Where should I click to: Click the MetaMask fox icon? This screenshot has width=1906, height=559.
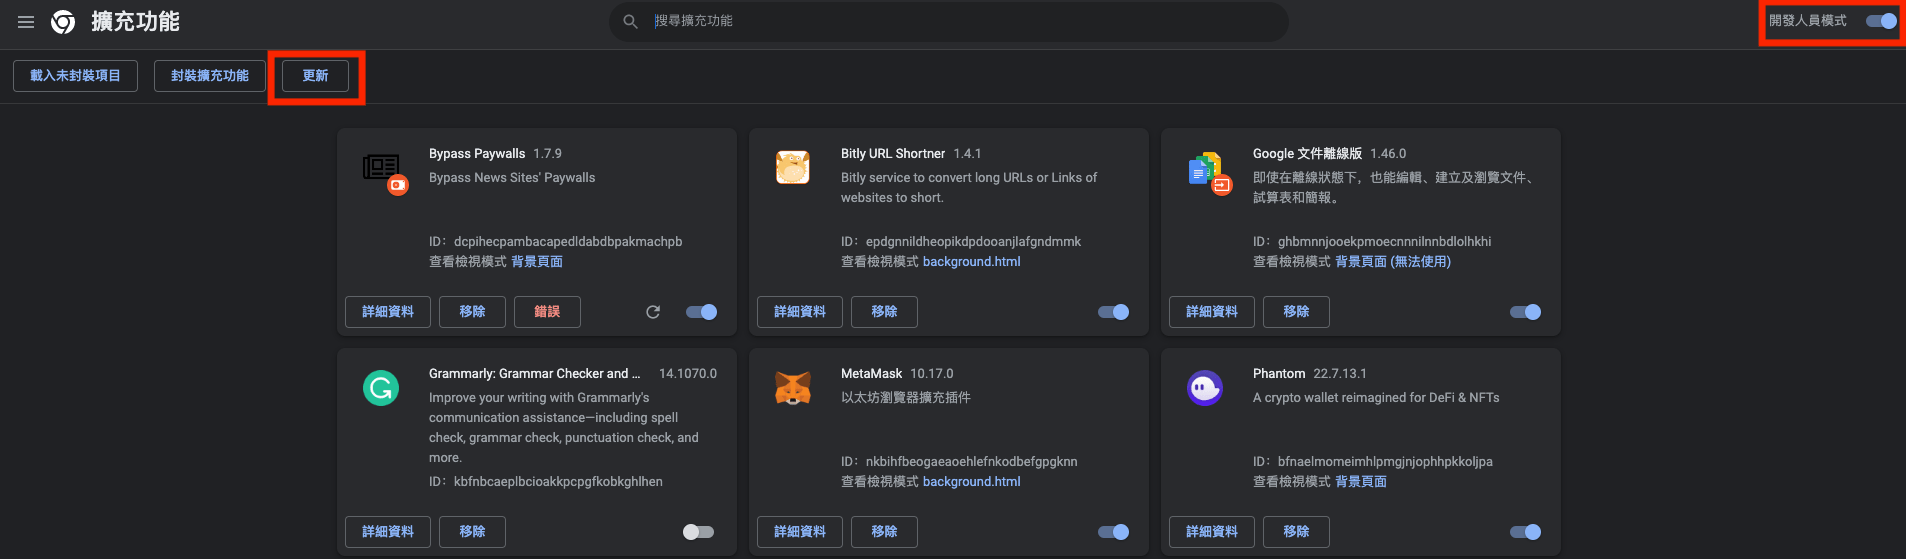tap(793, 387)
